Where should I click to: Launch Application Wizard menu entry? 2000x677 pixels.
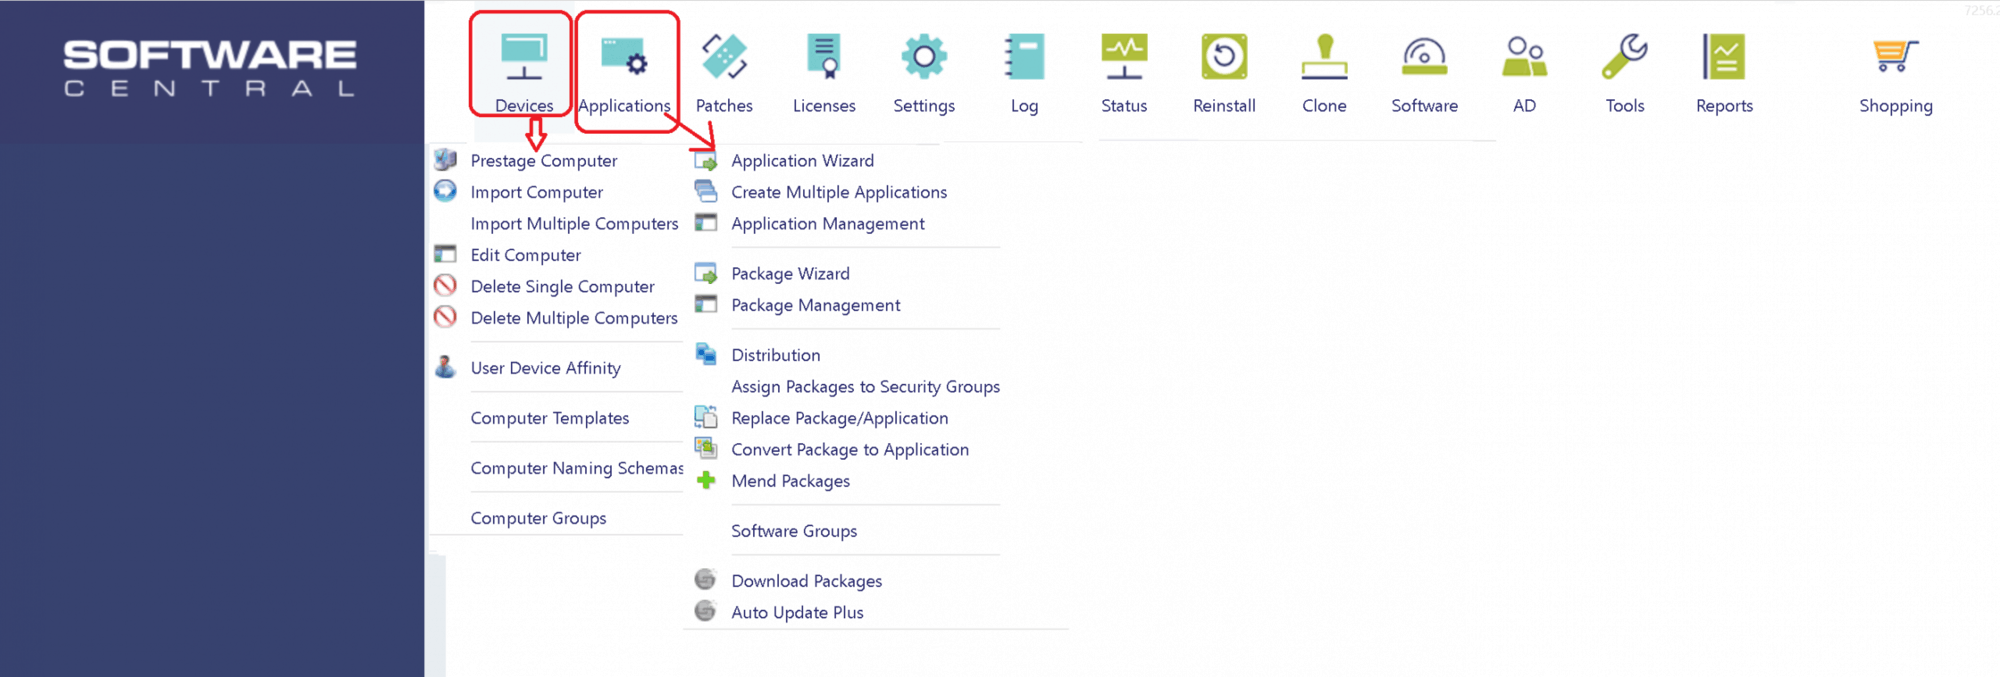pyautogui.click(x=803, y=161)
